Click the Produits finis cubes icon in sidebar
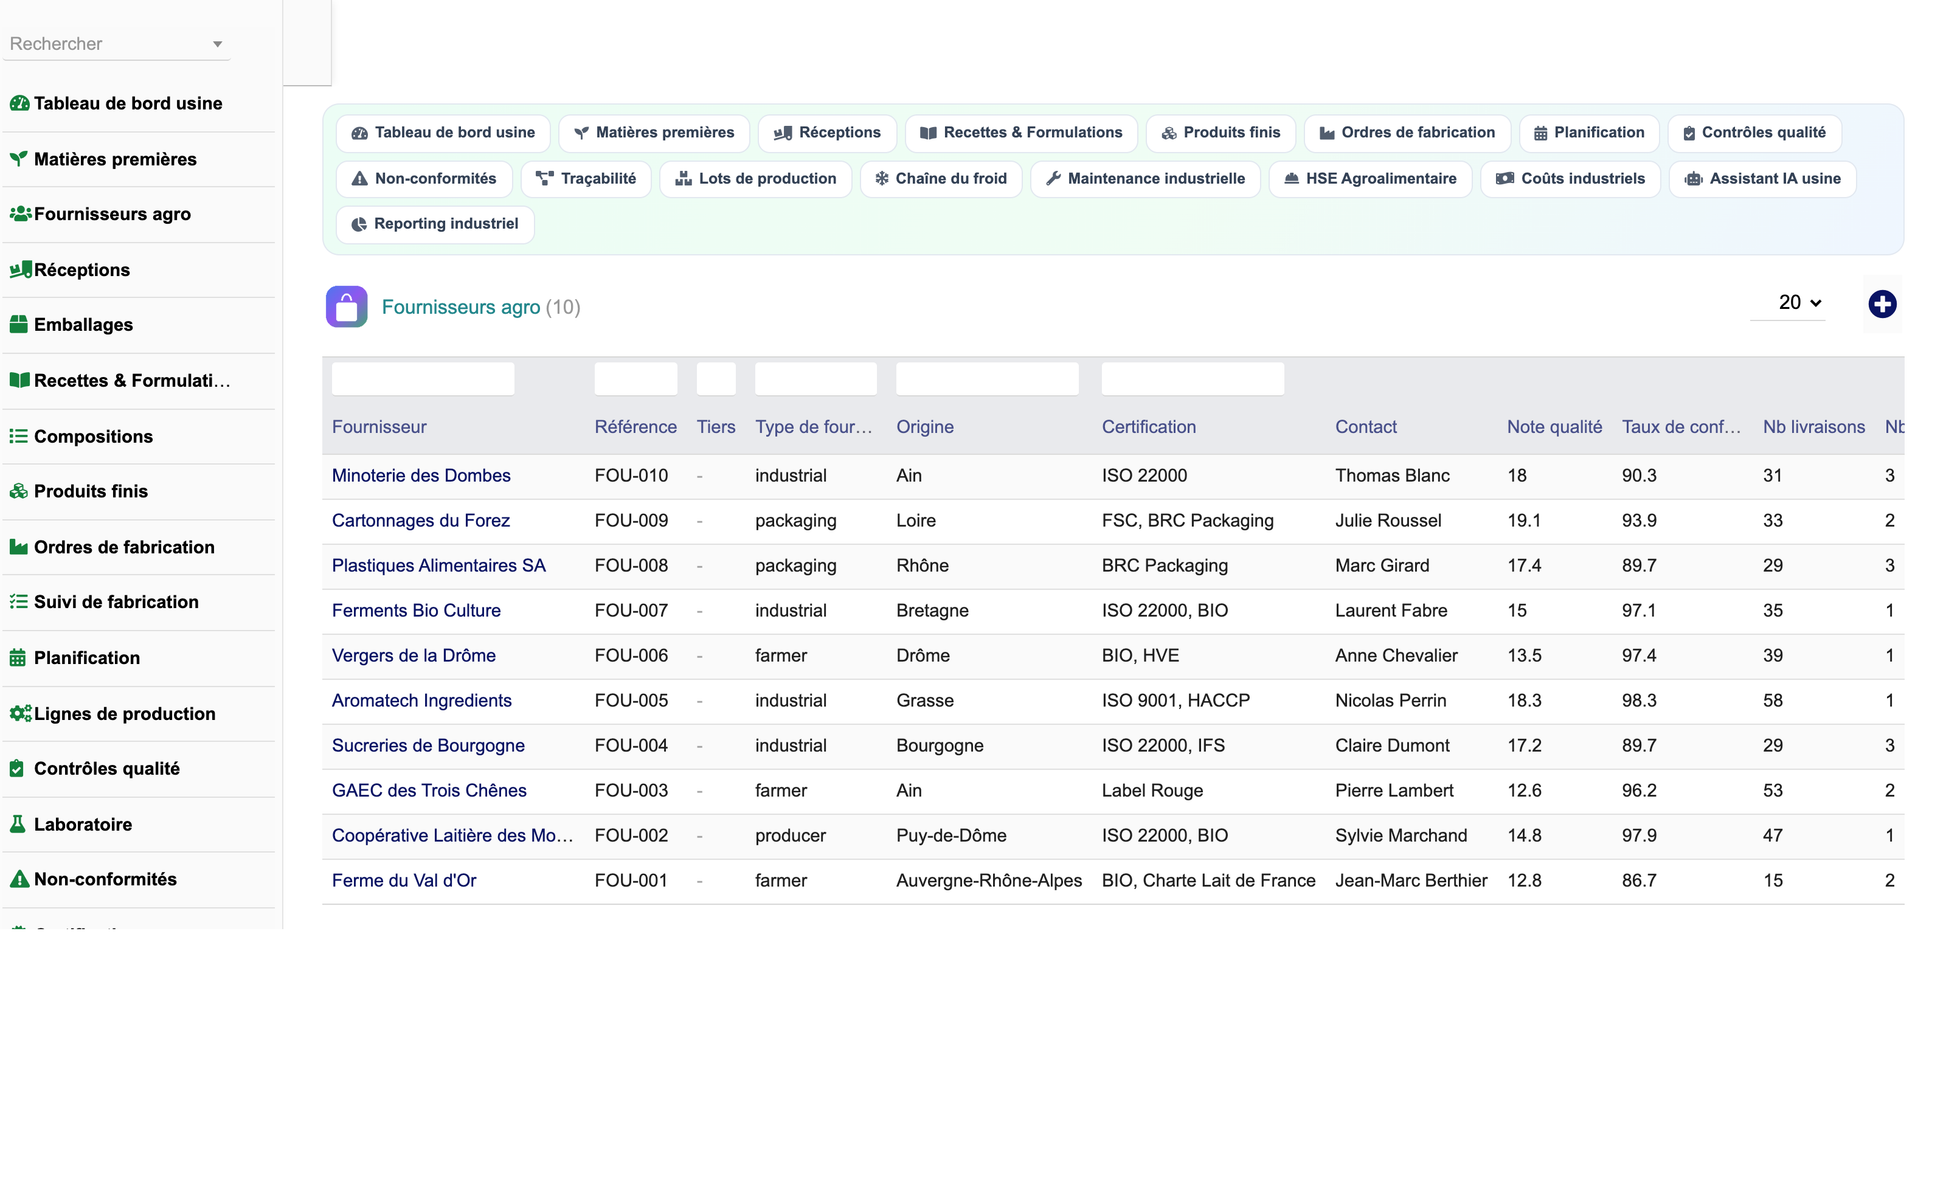Screen dimensions: 1946x1204 pos(19,491)
